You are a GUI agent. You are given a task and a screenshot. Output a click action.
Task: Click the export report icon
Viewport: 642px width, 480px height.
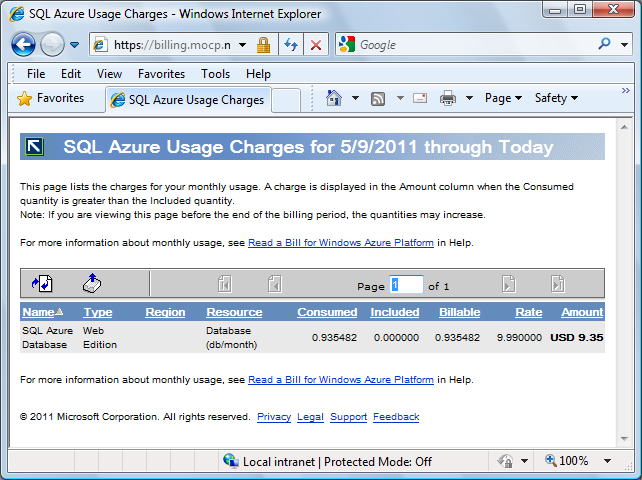[92, 284]
